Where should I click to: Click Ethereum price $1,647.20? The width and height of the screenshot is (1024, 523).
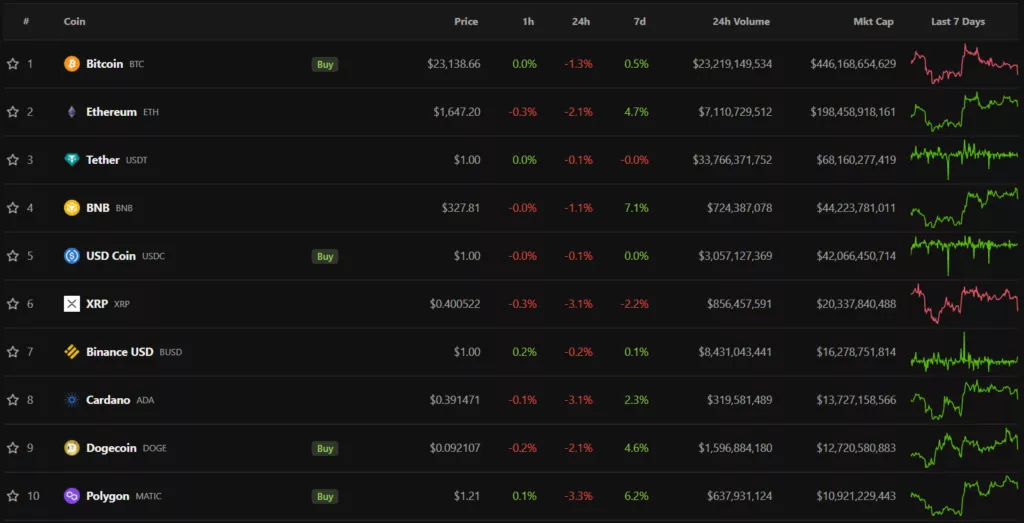(457, 112)
